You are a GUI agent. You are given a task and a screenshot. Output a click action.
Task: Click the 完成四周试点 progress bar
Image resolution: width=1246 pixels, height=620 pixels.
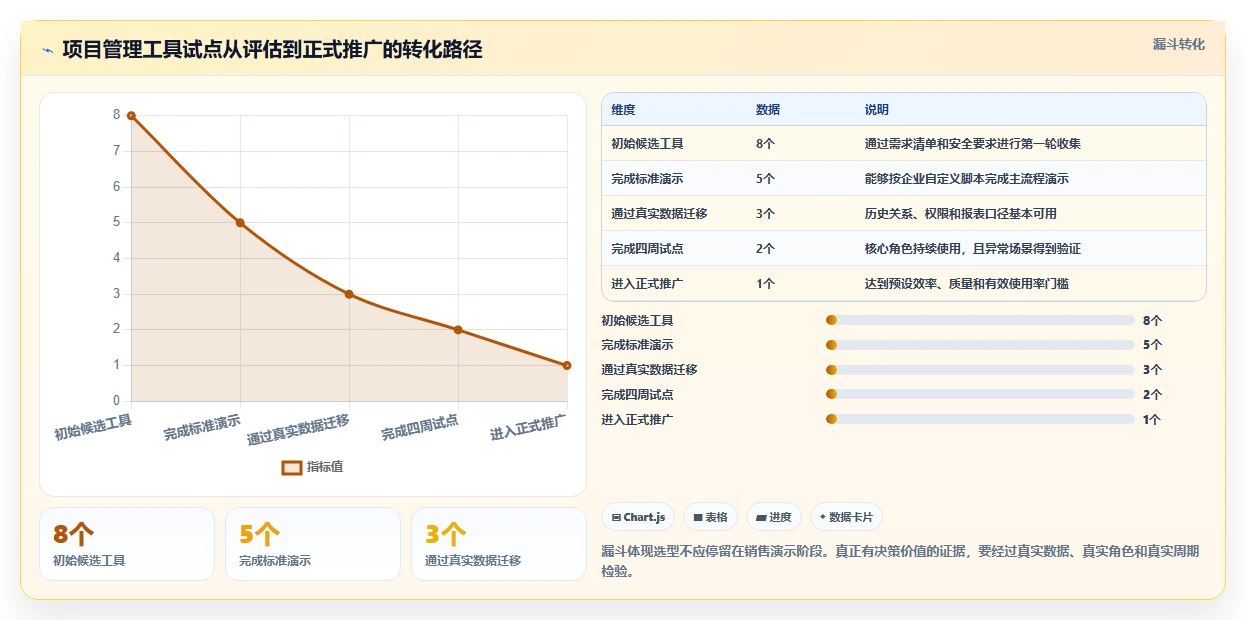(x=980, y=394)
